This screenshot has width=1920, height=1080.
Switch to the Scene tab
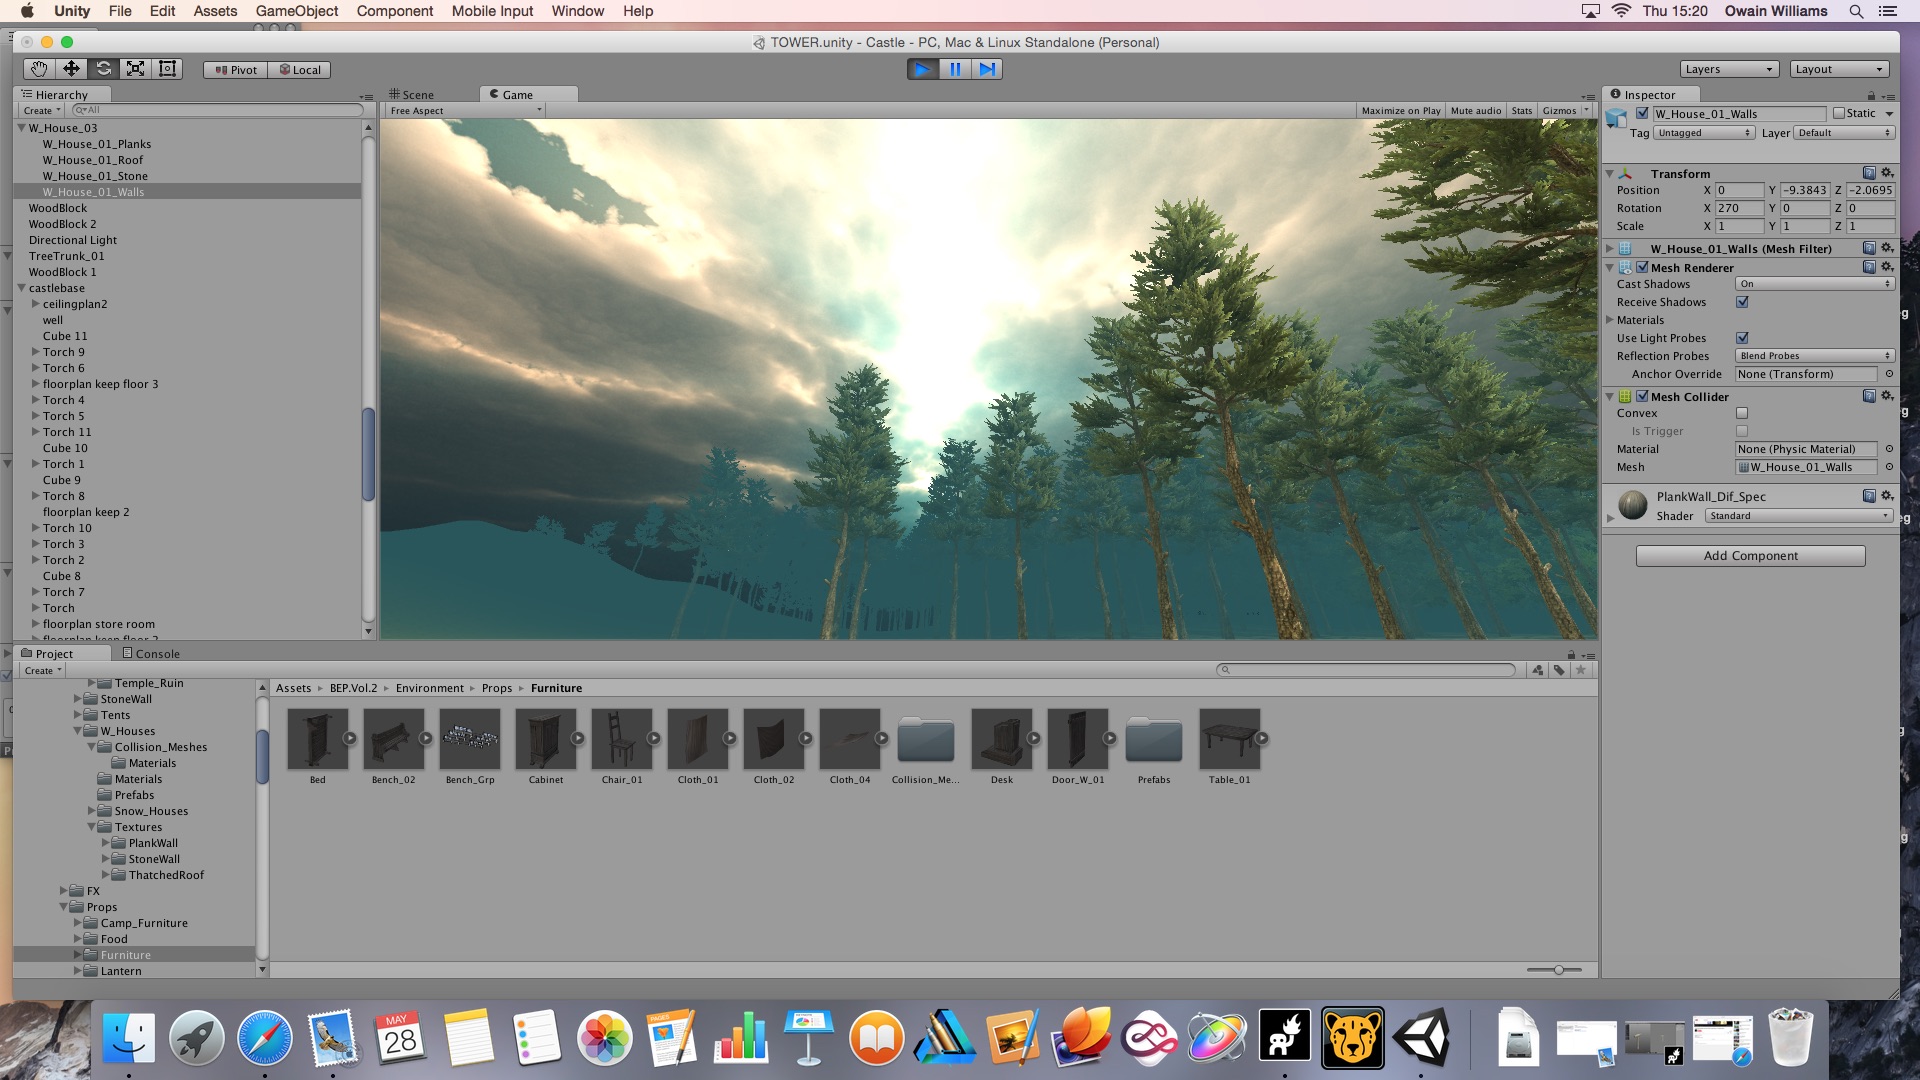tap(413, 94)
